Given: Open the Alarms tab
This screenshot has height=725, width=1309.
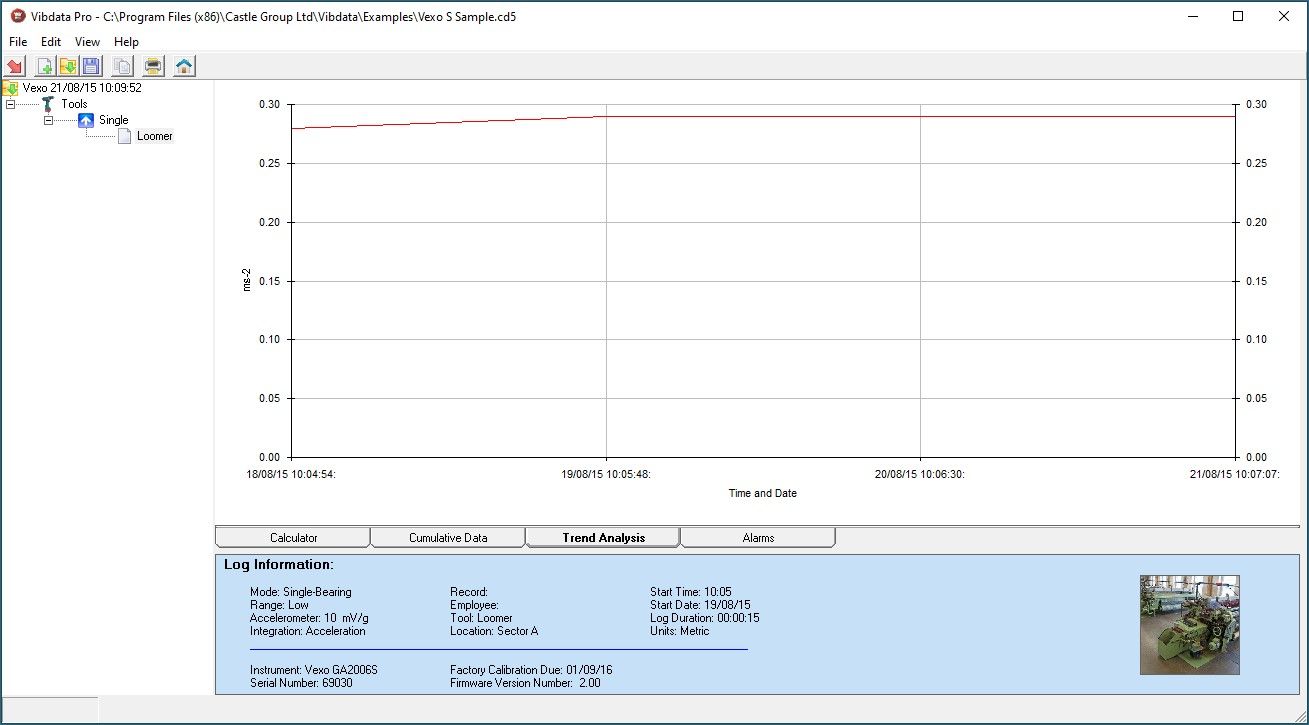Looking at the screenshot, I should click(758, 538).
